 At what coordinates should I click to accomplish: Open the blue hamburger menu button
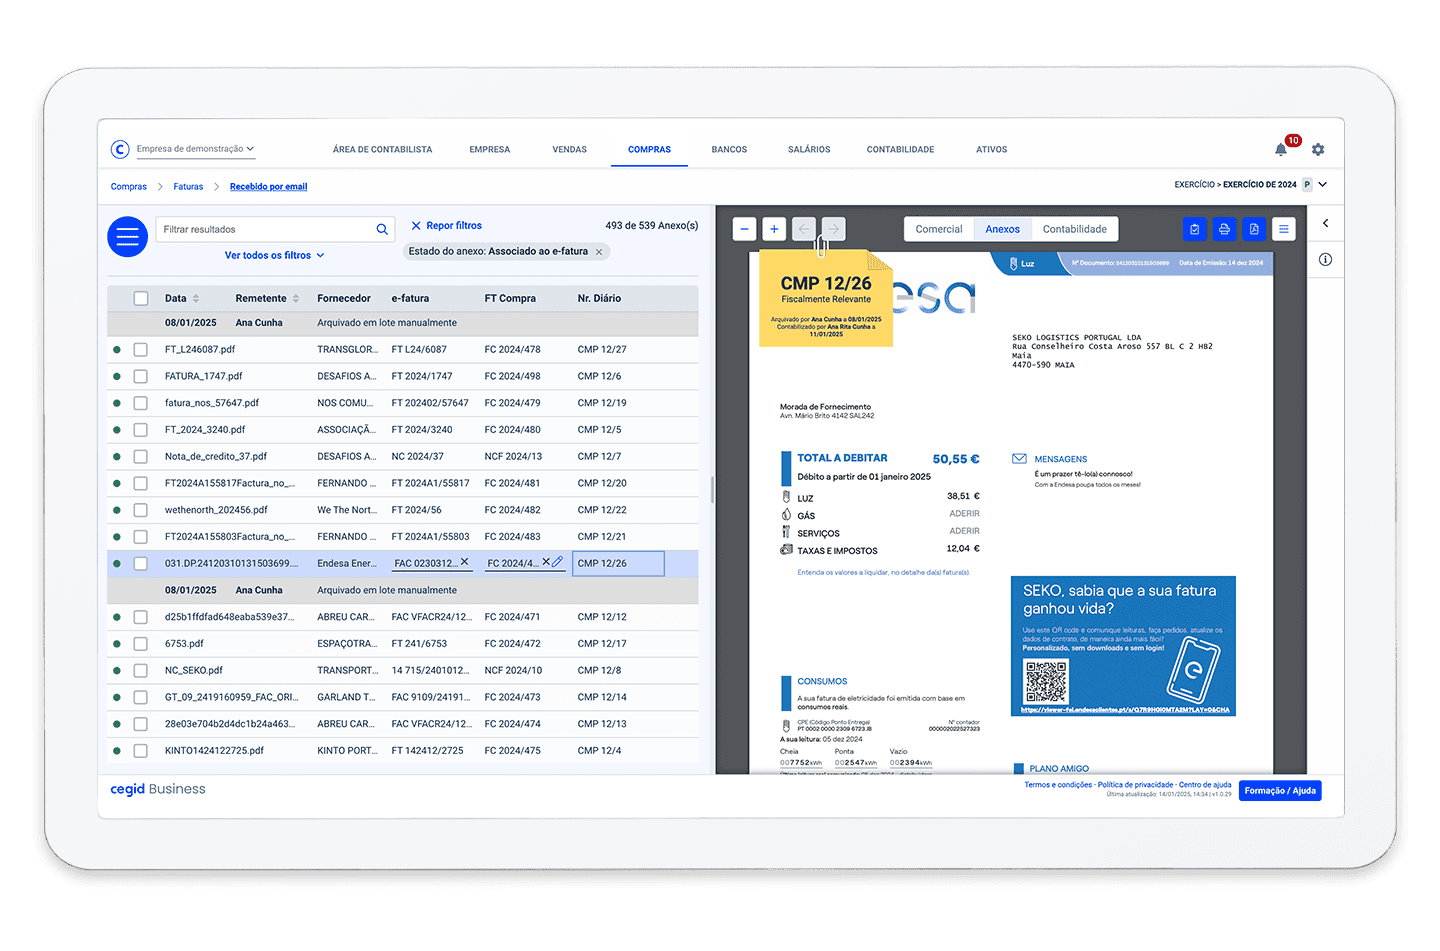click(x=127, y=237)
